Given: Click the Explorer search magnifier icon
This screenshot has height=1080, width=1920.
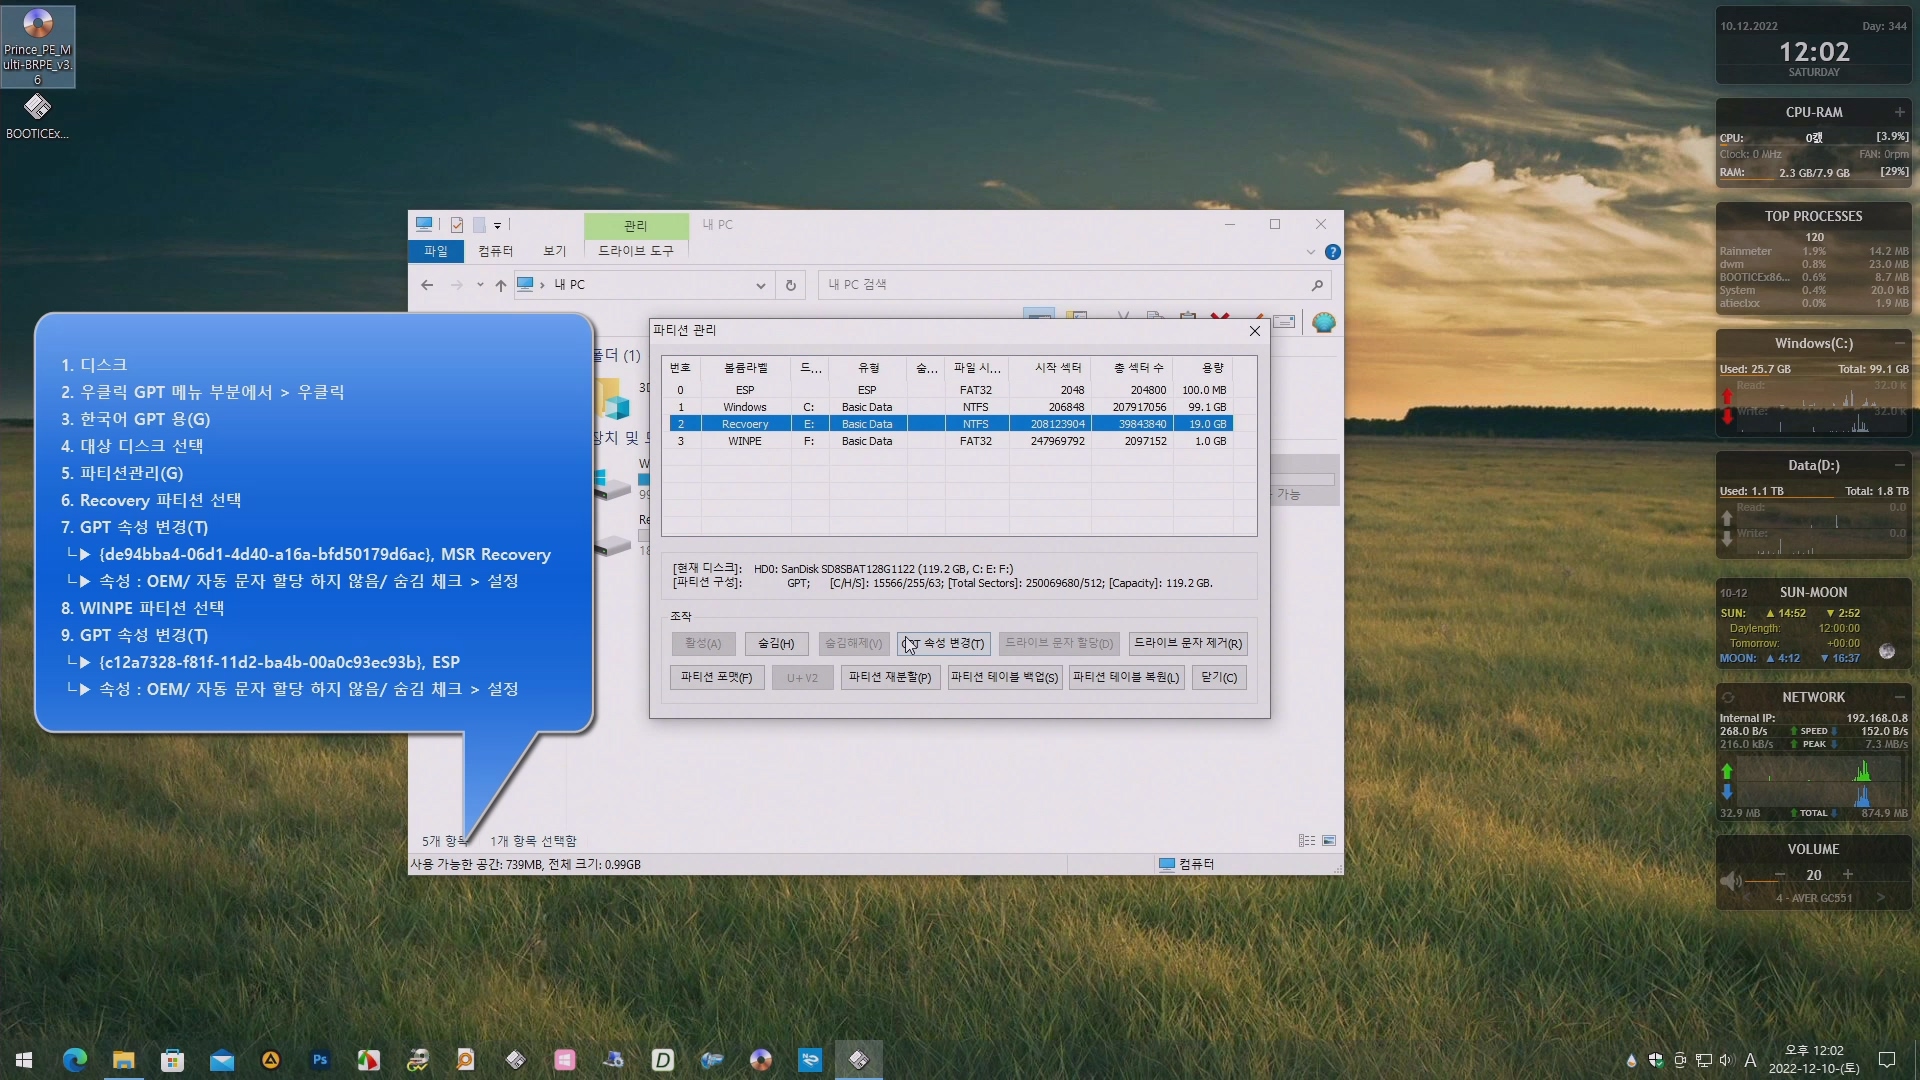Looking at the screenshot, I should (x=1317, y=285).
